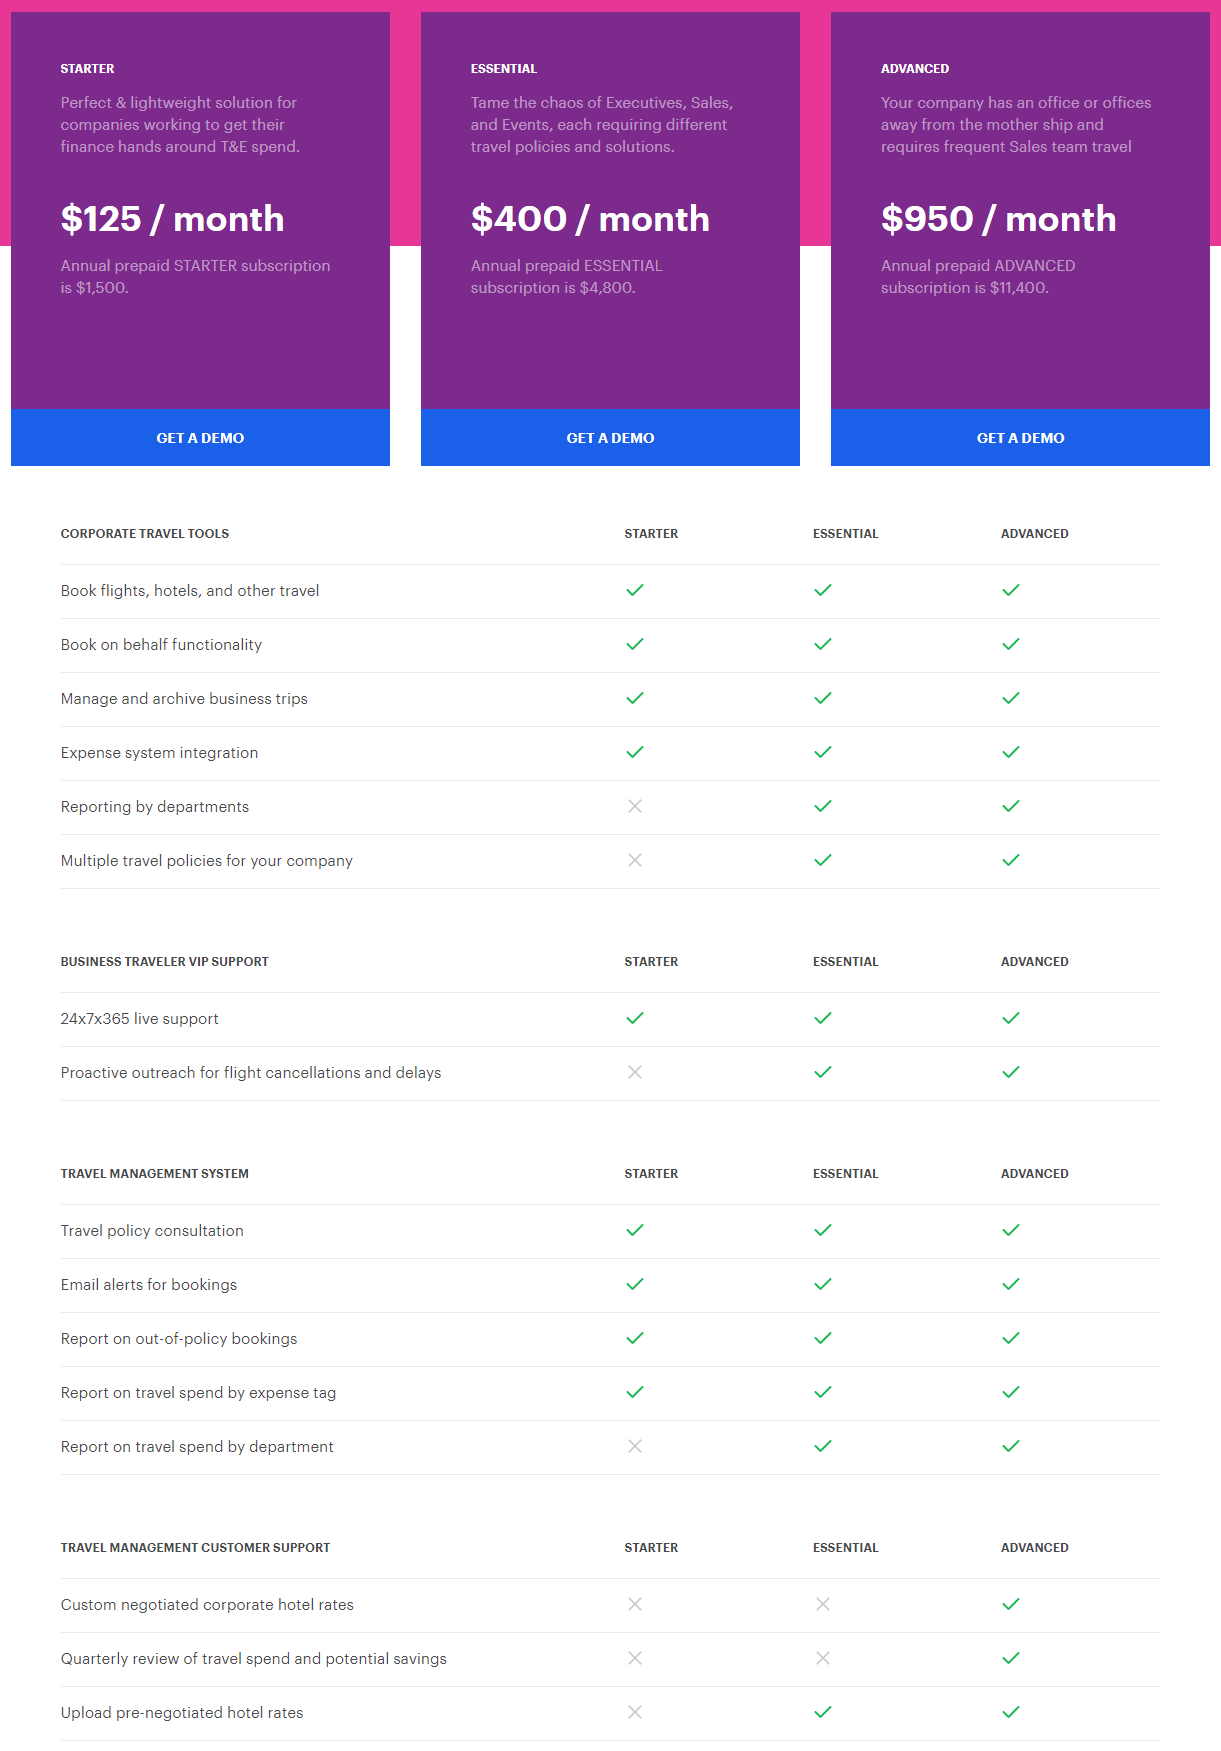The width and height of the screenshot is (1221, 1751).
Task: Click Advanced checkmark for Email alerts for bookings
Action: click(x=1011, y=1284)
